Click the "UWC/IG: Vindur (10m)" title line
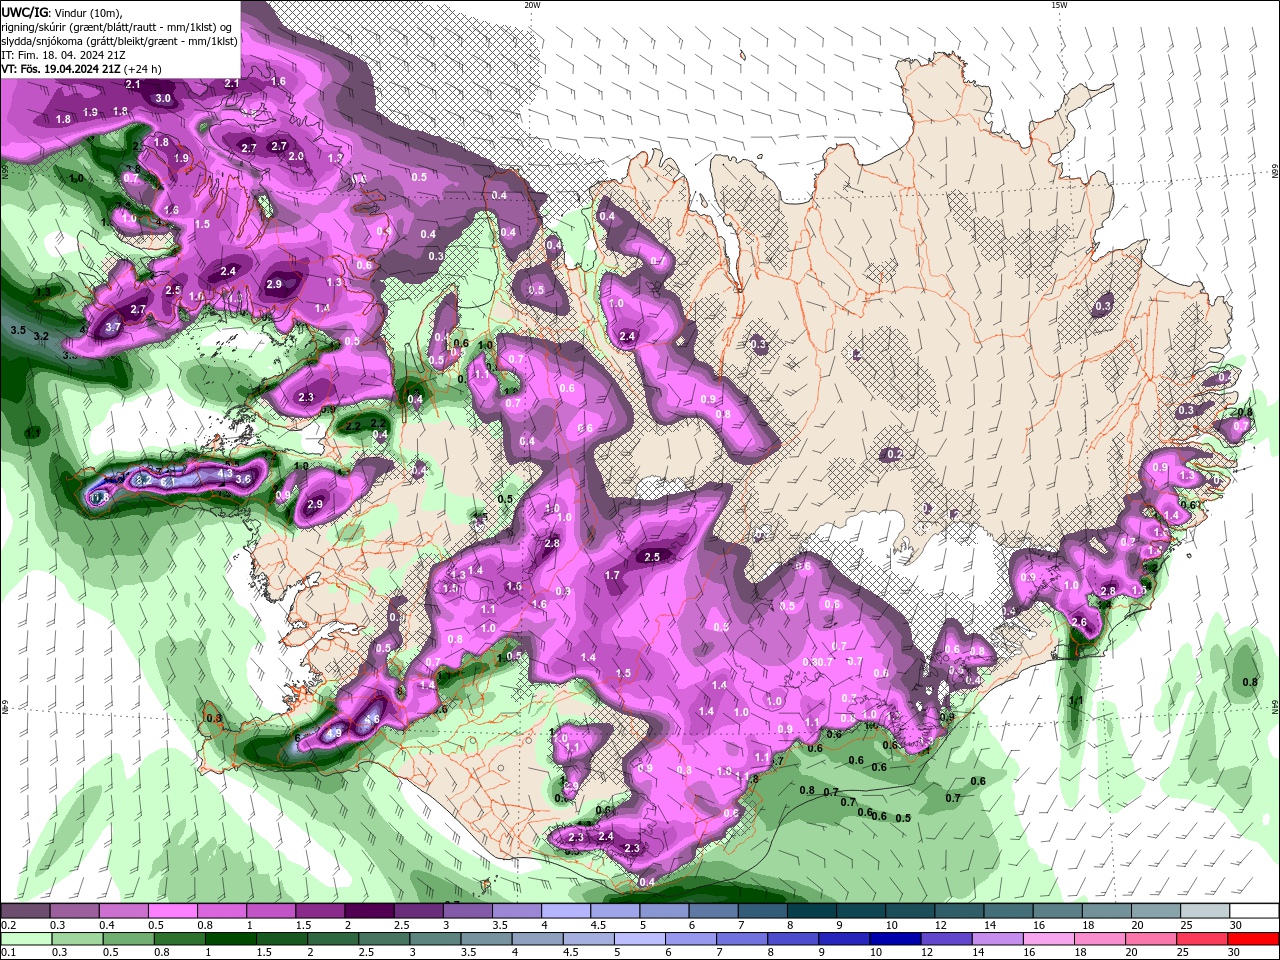 [x=62, y=14]
